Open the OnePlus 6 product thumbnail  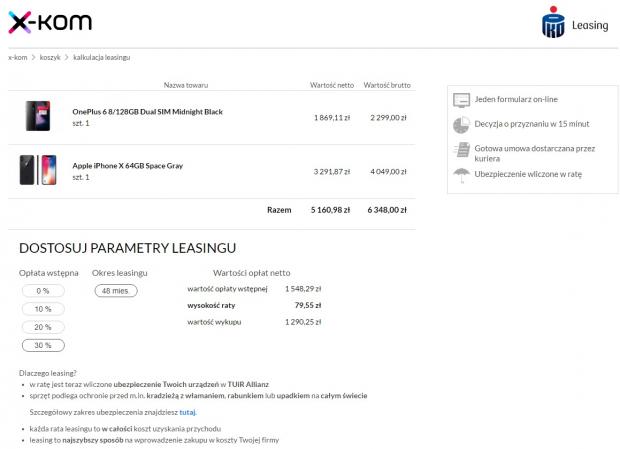pyautogui.click(x=38, y=116)
